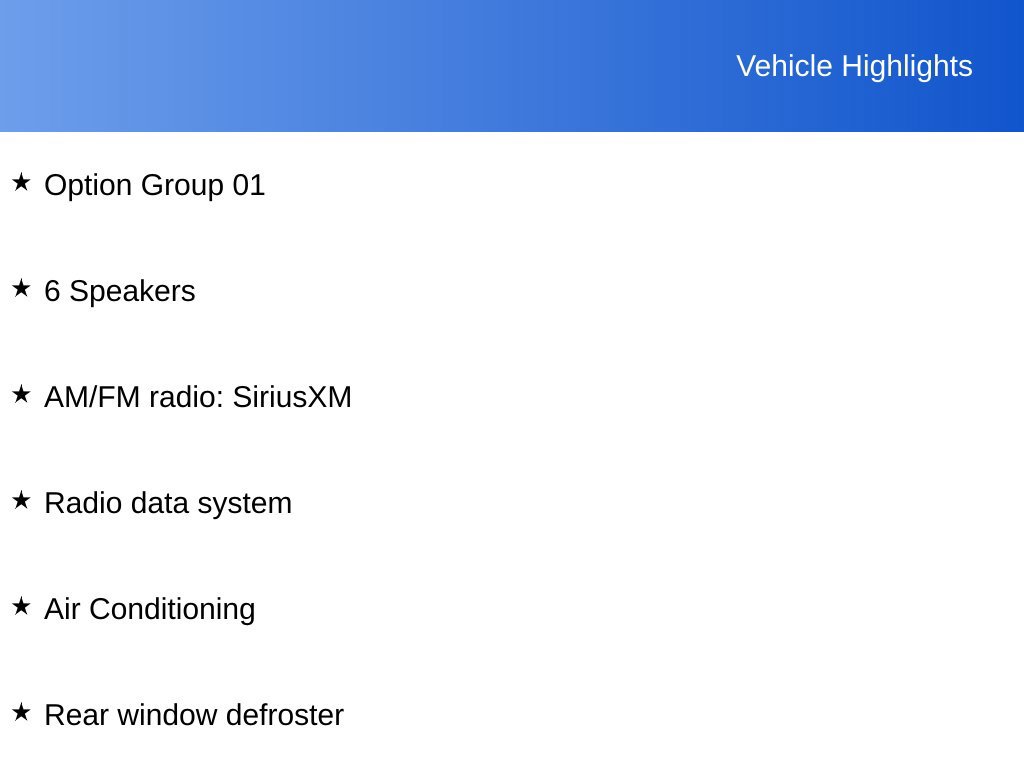The image size is (1024, 768).
Task: Select the star icon before AM/FM radio
Action: click(x=21, y=394)
